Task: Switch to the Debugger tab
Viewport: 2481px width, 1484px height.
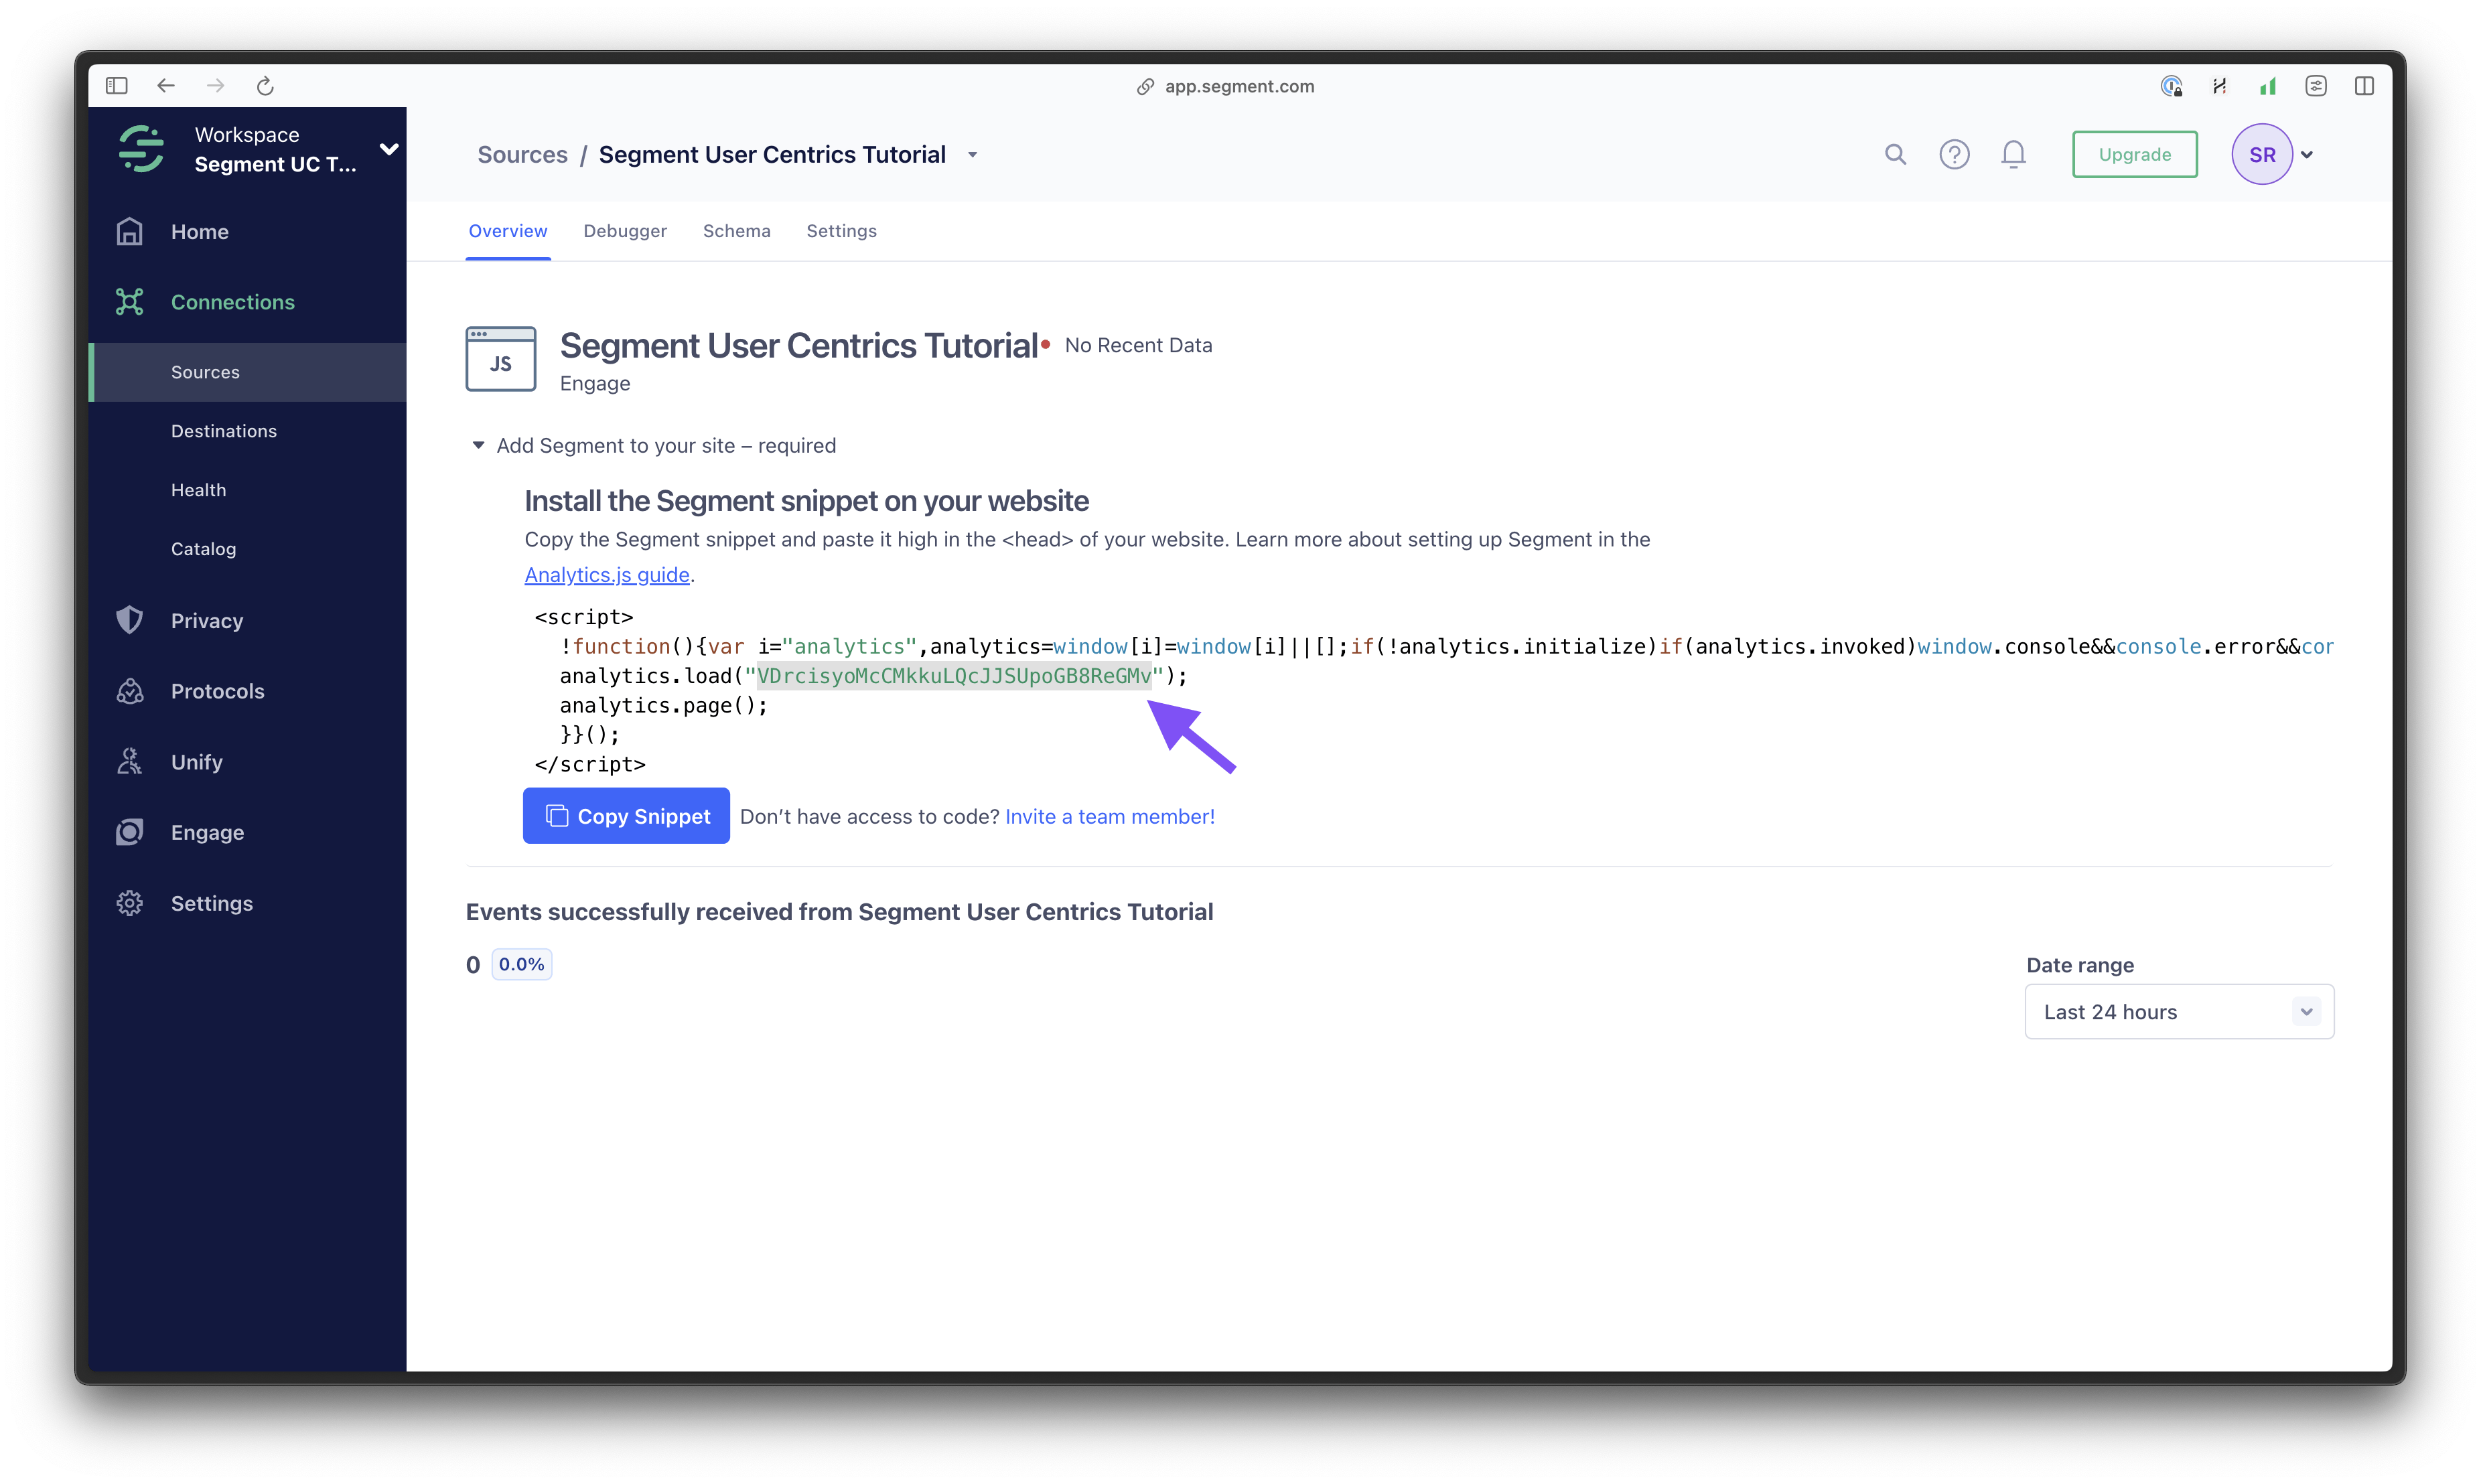Action: point(625,231)
